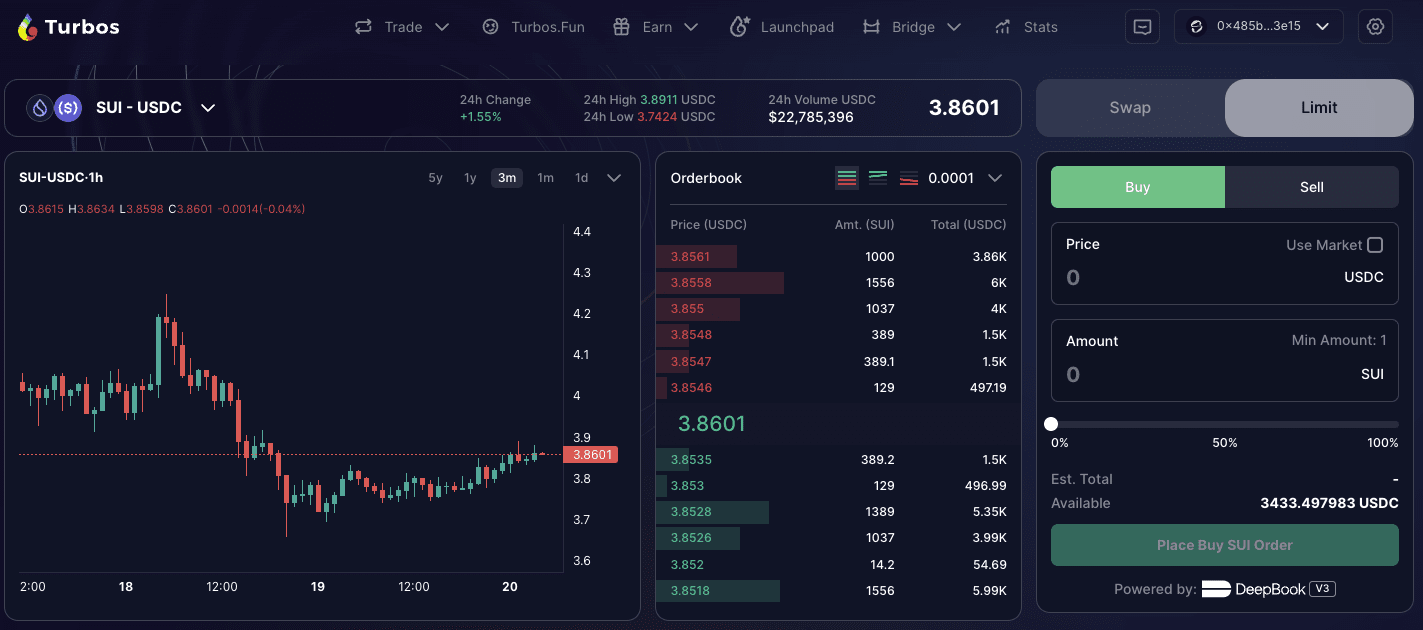Open the Stats link

(x=1041, y=27)
